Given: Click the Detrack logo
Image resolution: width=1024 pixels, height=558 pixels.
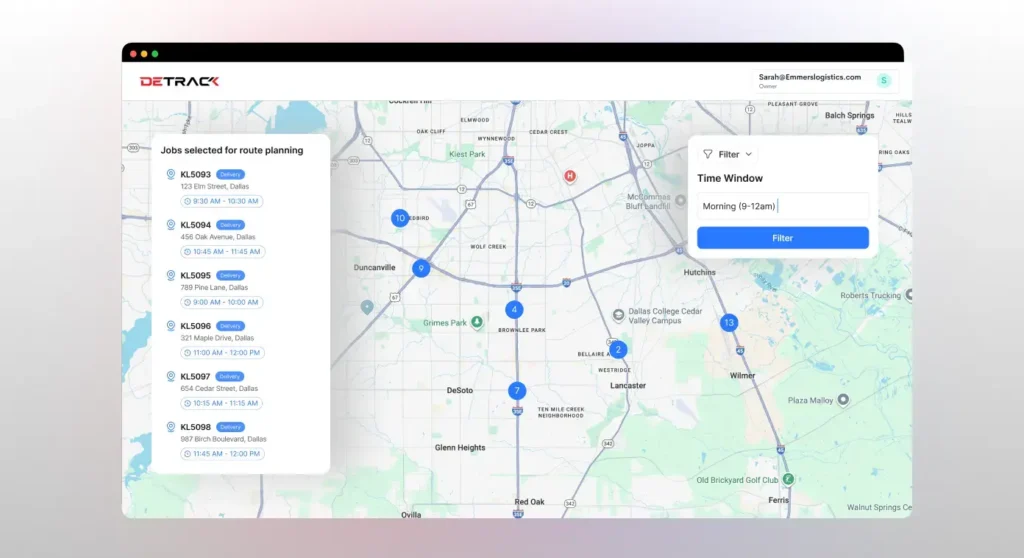Looking at the screenshot, I should 179,81.
